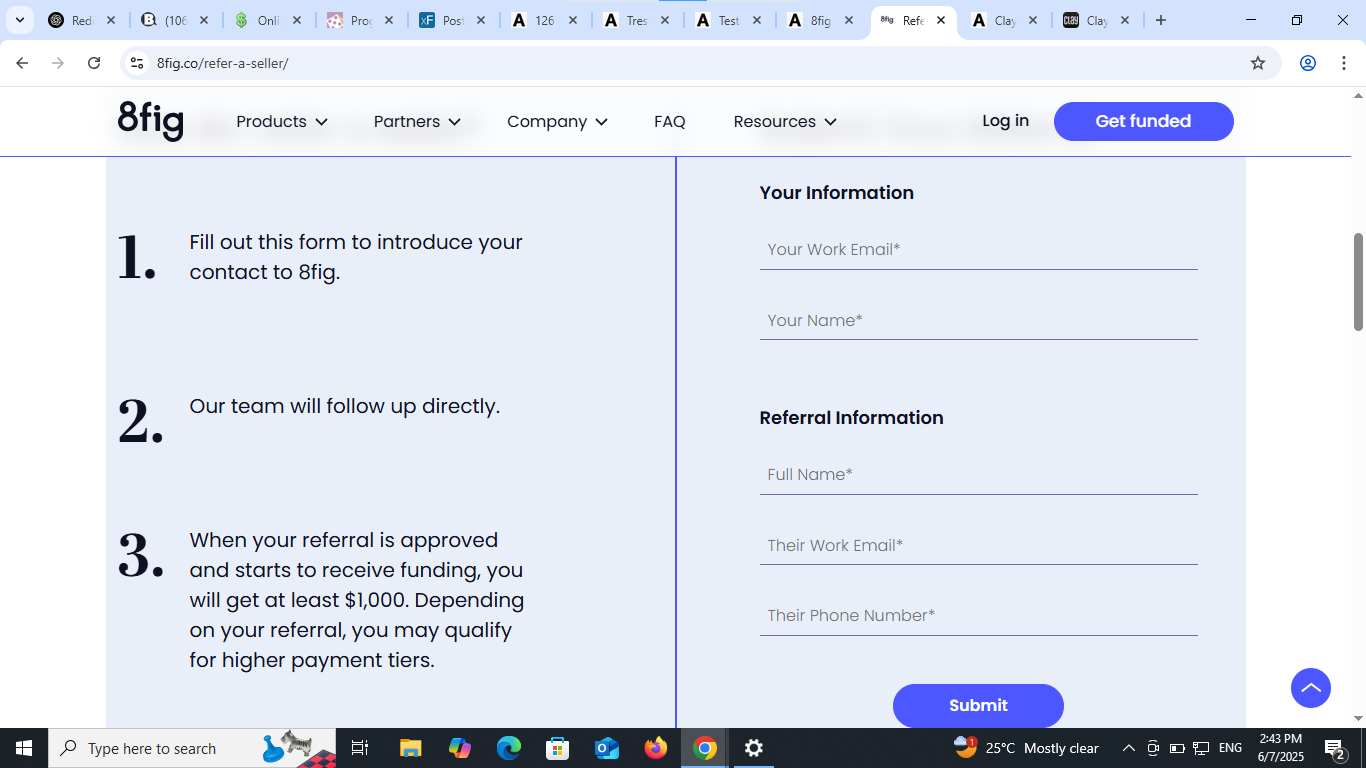Click the "Your Information" heading
The image size is (1366, 768).
836,193
